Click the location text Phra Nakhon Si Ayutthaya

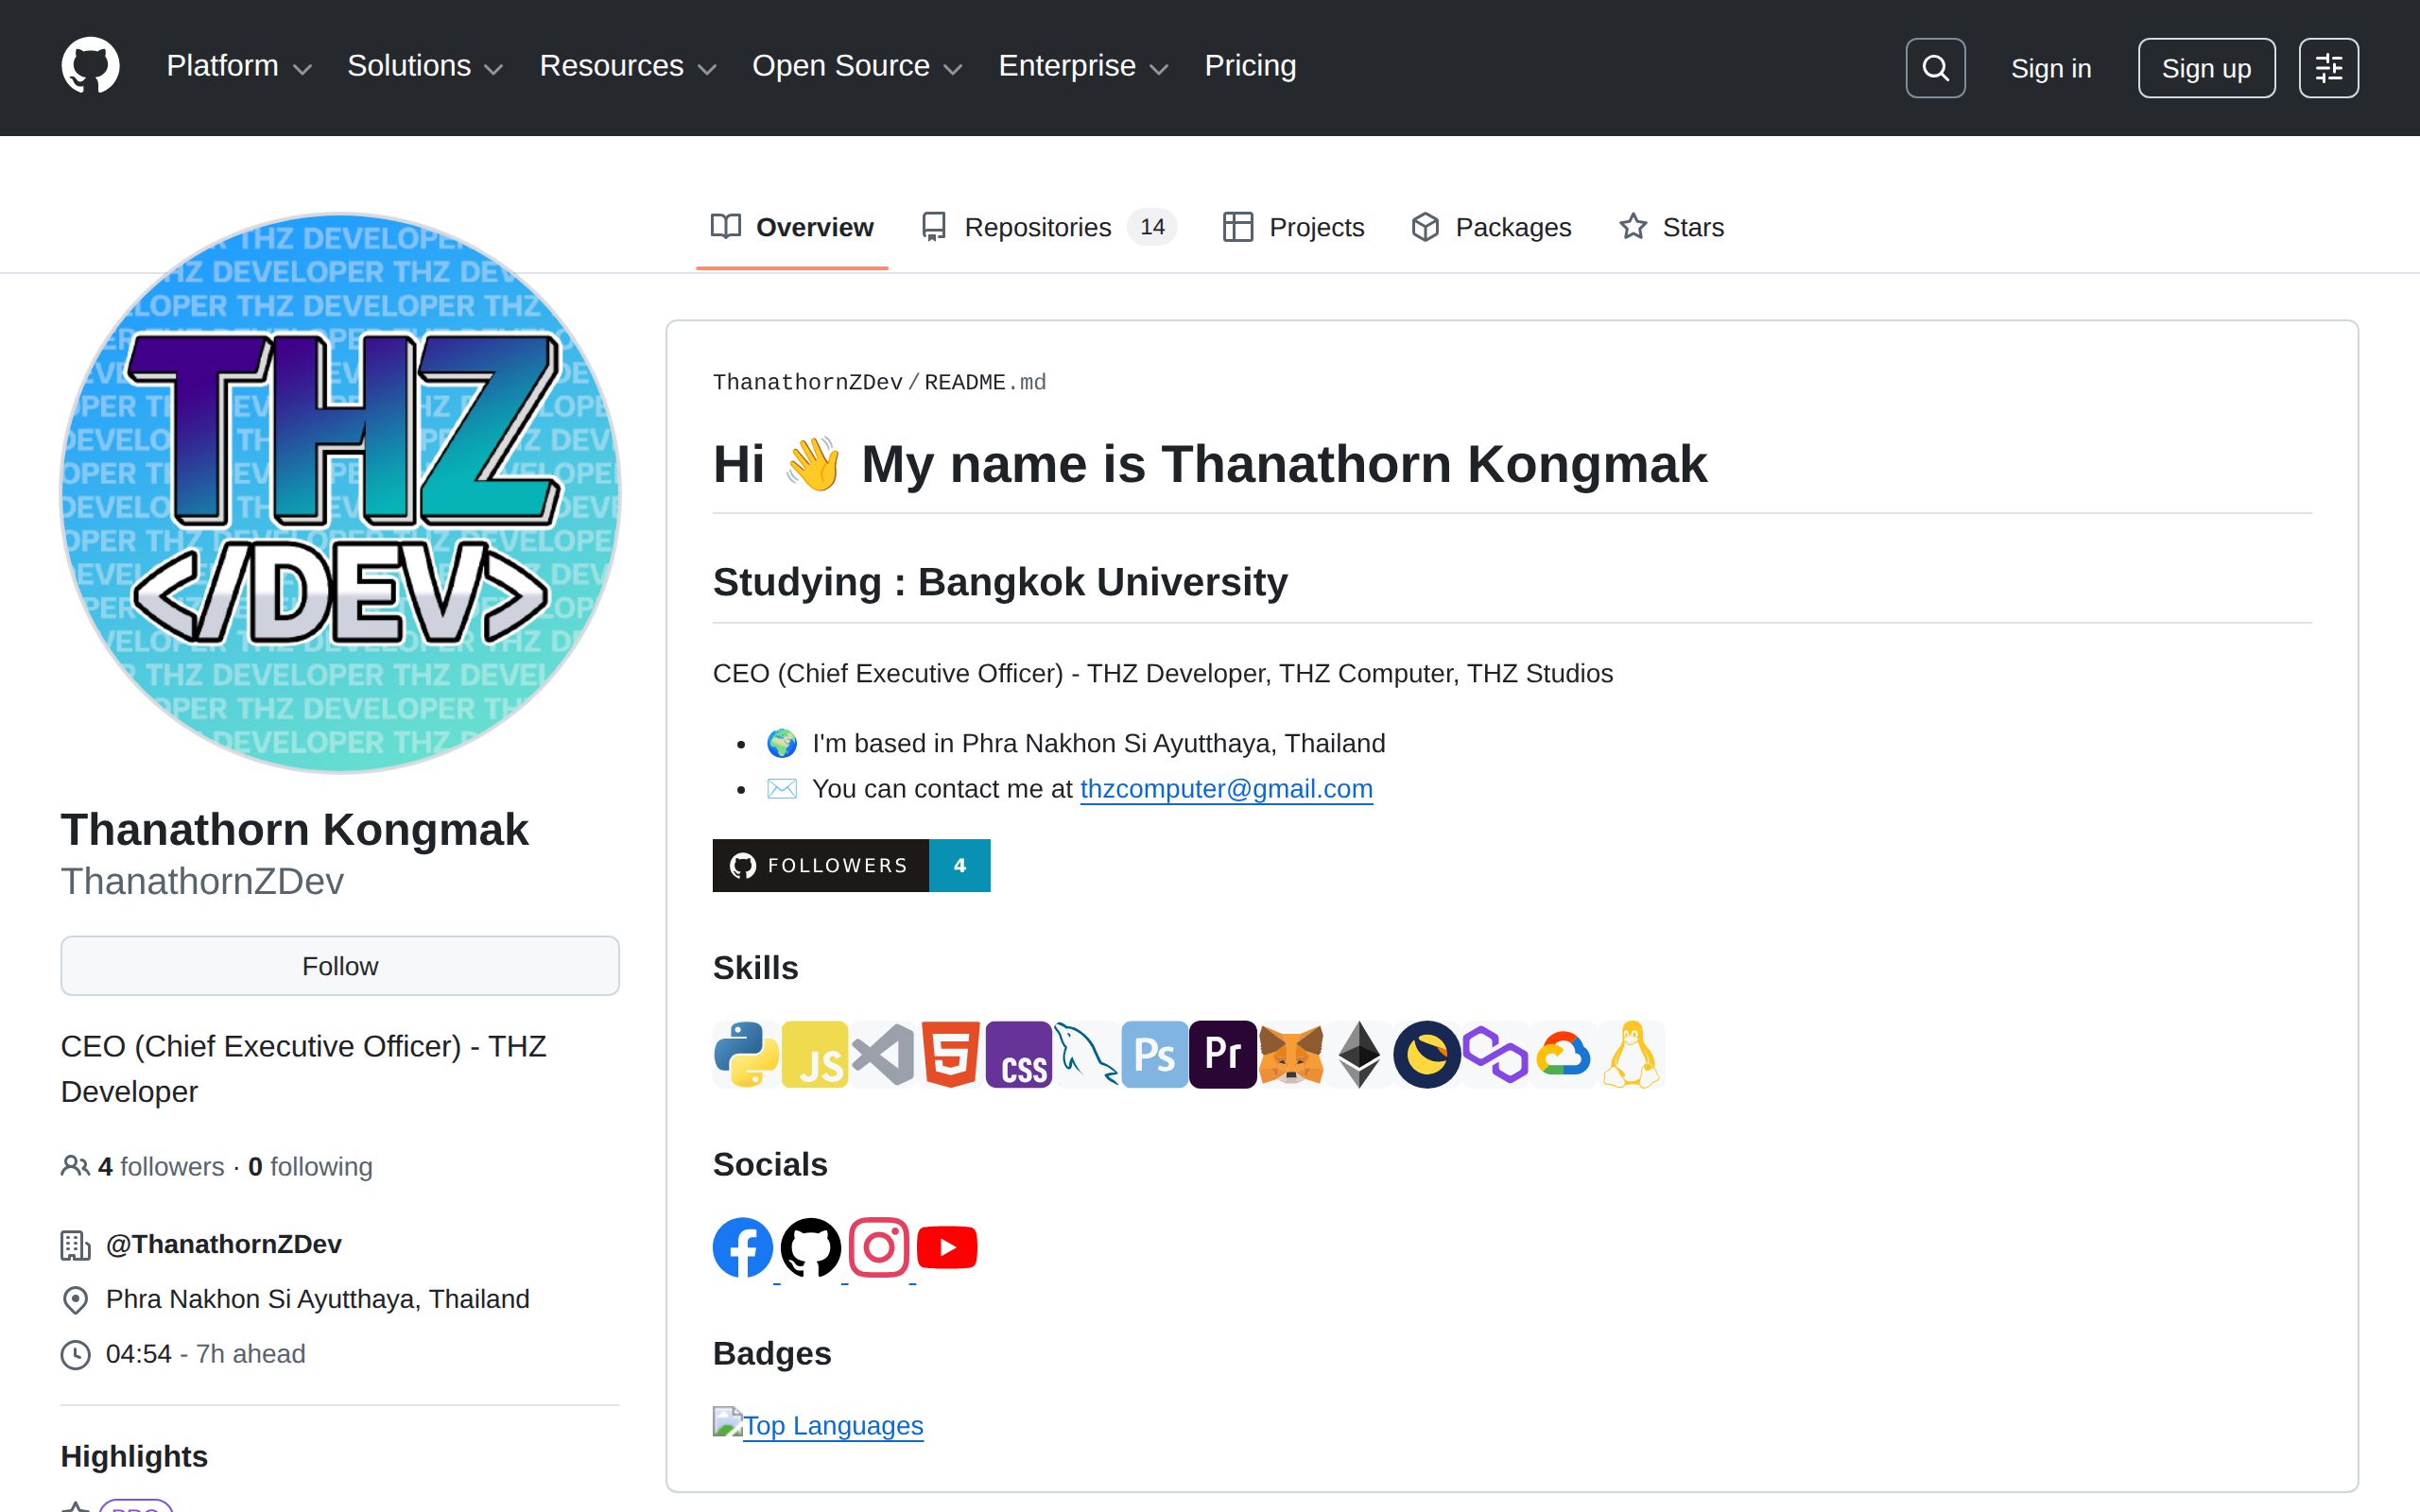click(318, 1299)
